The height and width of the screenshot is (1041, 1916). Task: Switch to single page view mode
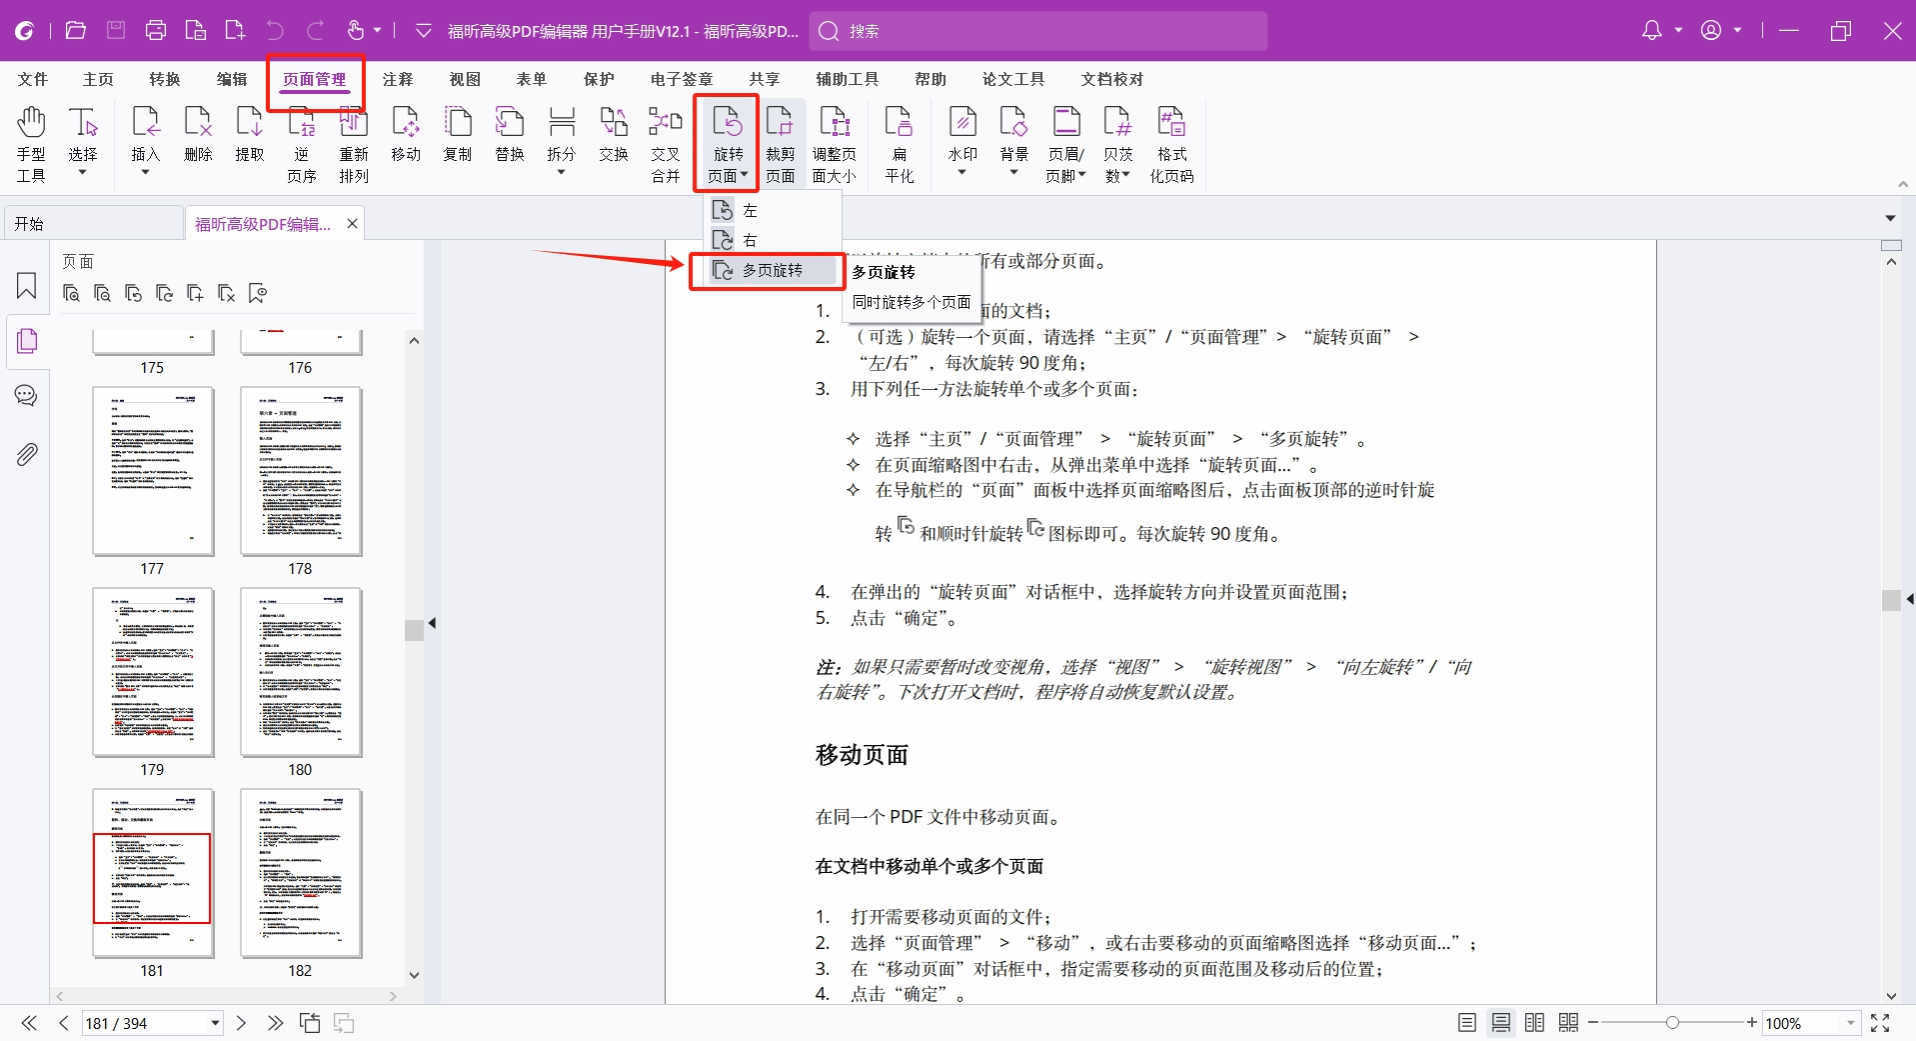[1467, 1023]
